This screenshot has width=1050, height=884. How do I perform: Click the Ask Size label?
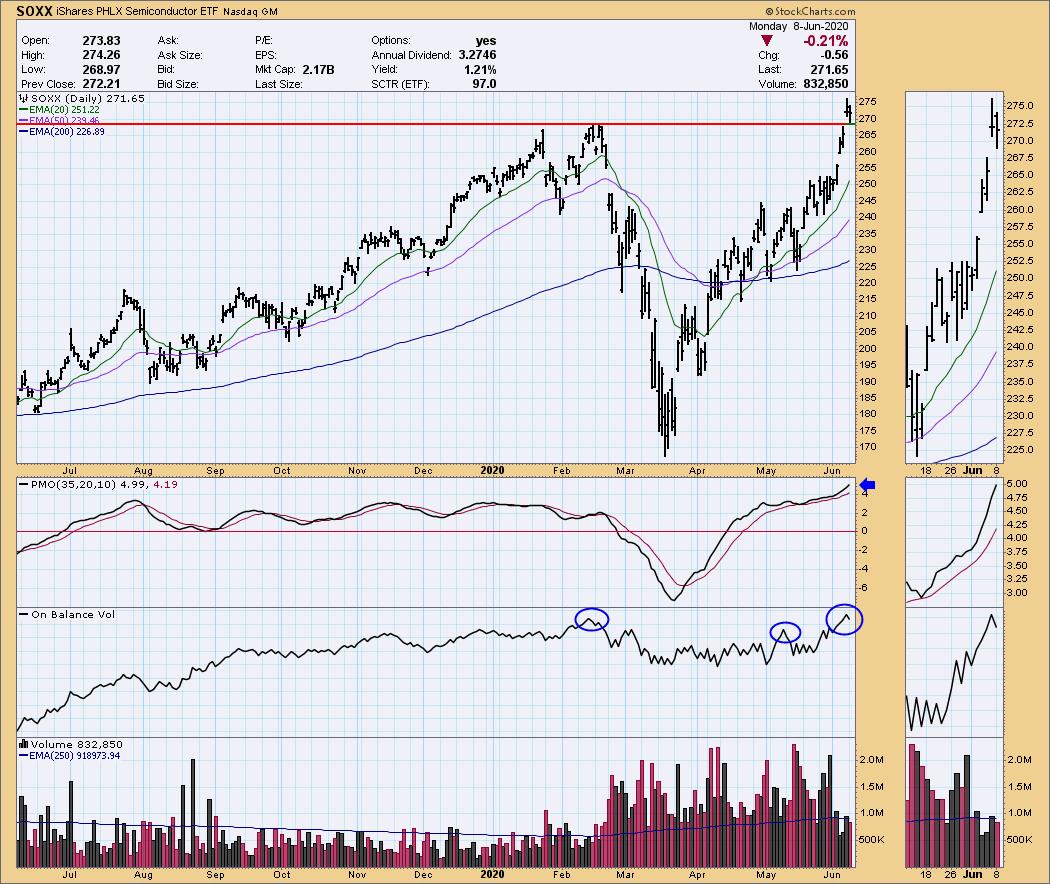[x=179, y=55]
